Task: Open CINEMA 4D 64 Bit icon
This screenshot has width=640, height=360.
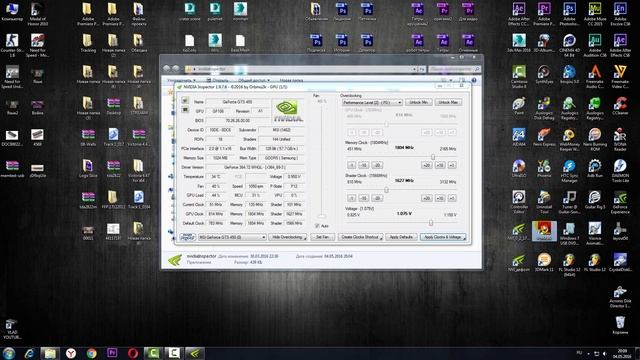Action: (569, 45)
